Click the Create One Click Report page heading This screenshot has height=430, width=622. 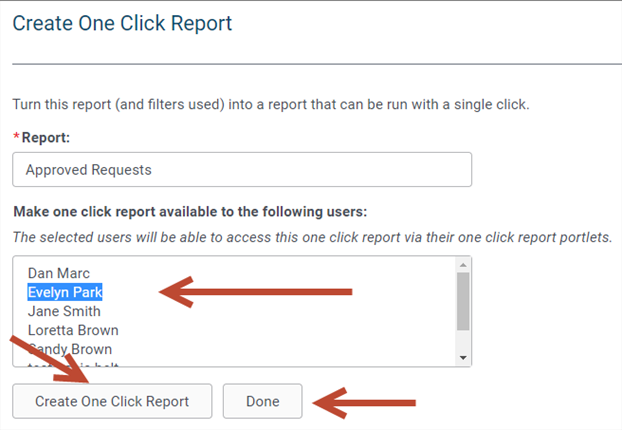[x=122, y=23]
